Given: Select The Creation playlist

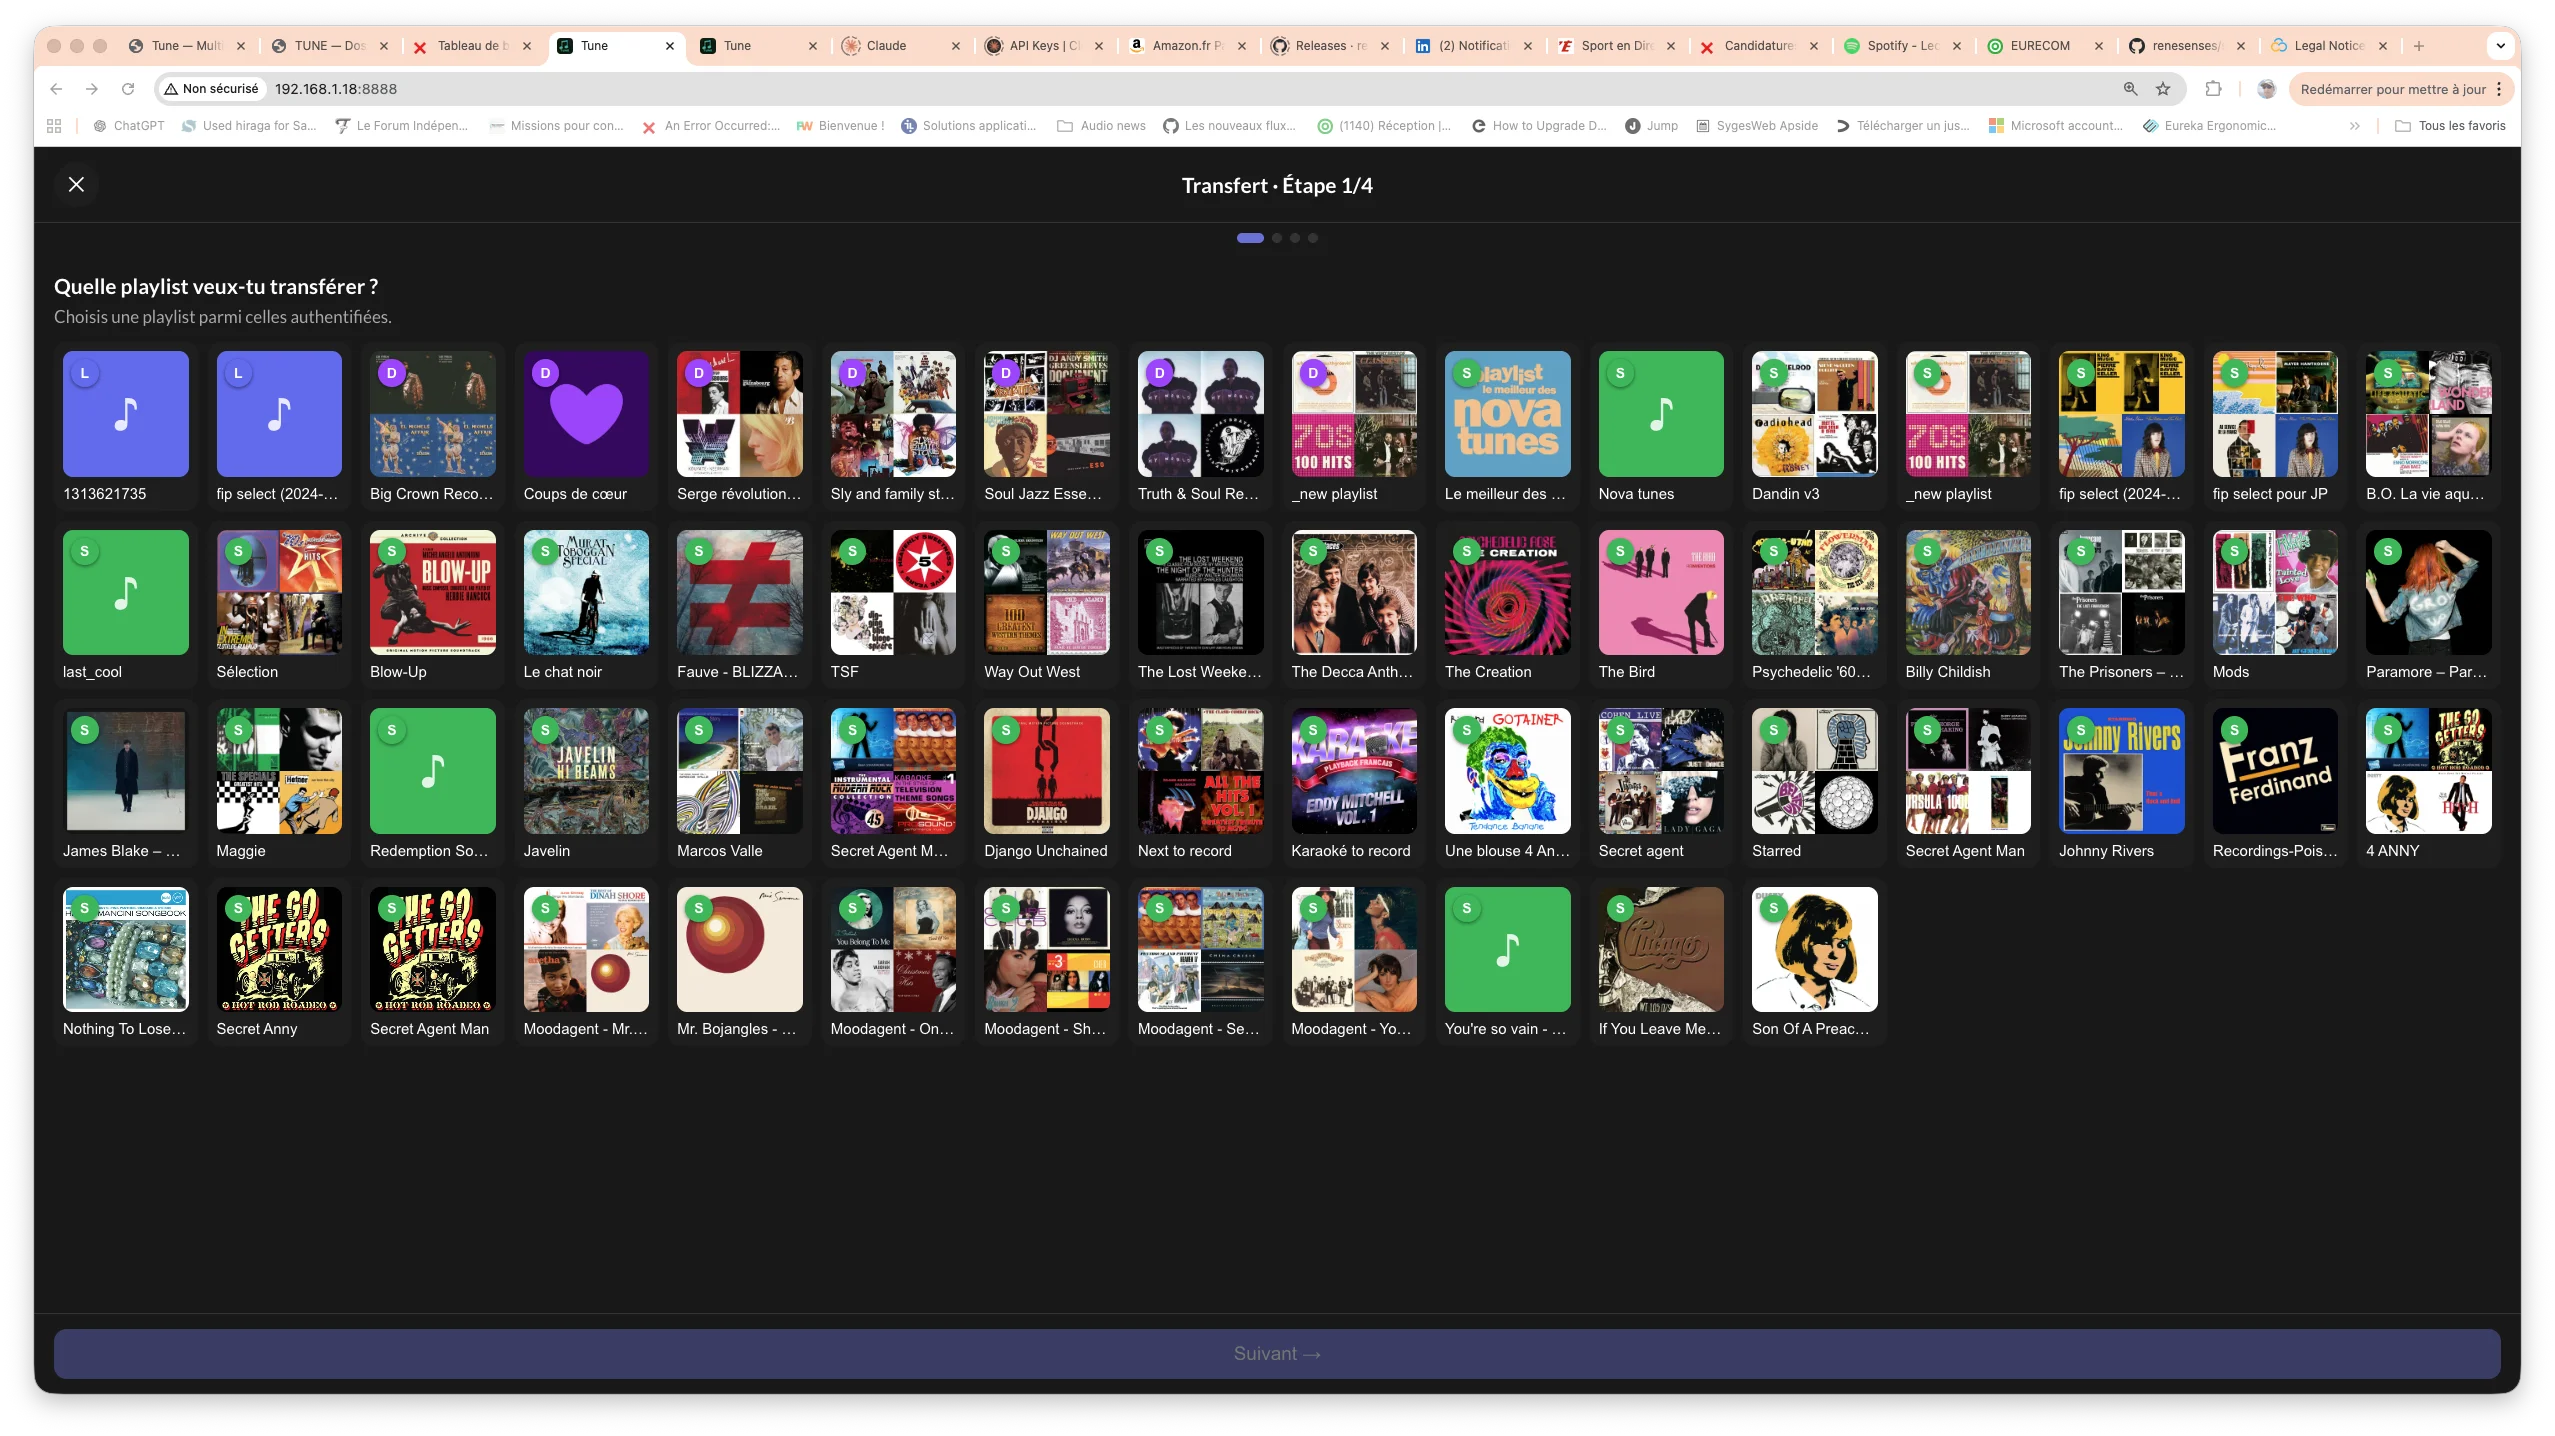Looking at the screenshot, I should pos(1507,606).
